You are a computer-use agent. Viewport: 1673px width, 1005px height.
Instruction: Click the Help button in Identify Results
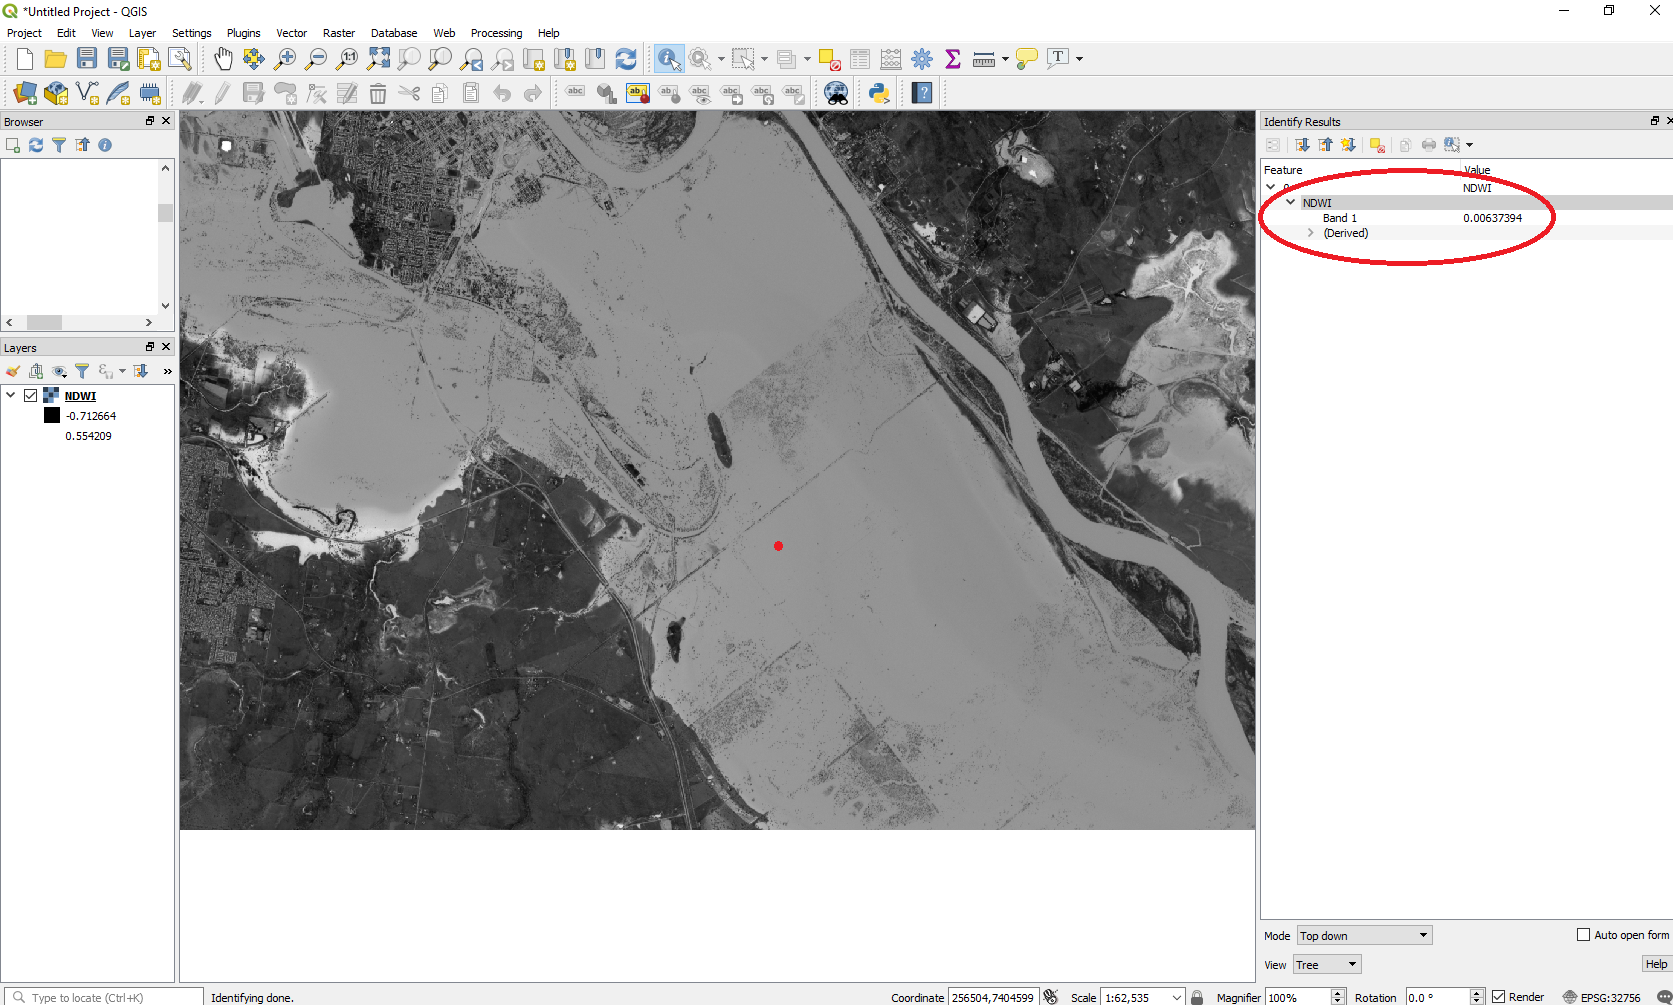1656,964
